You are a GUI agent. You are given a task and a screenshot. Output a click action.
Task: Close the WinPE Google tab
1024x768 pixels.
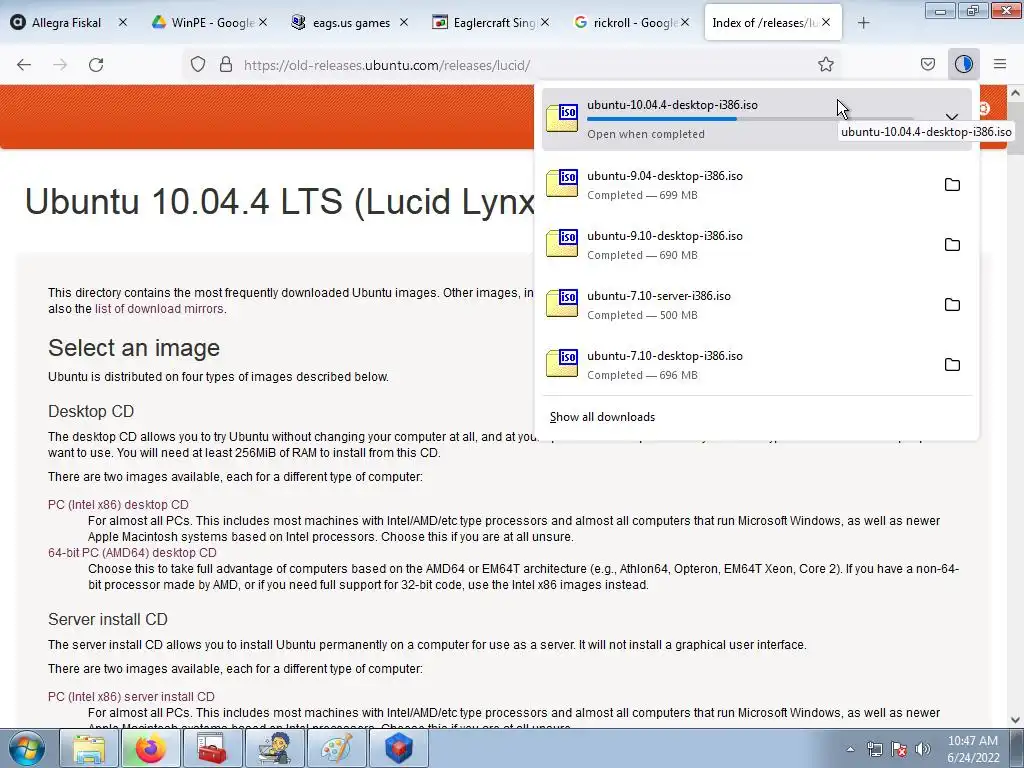263,22
